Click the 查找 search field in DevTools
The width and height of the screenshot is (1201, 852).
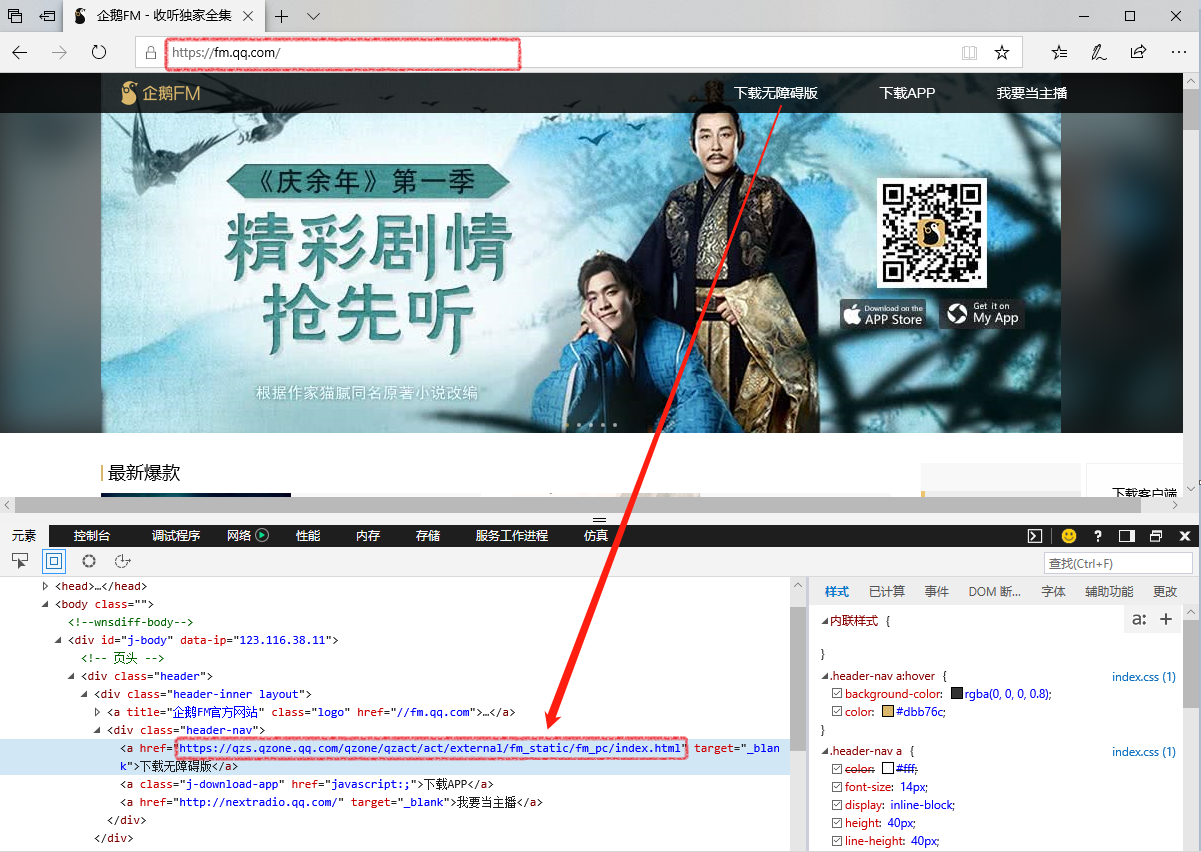[x=1118, y=563]
